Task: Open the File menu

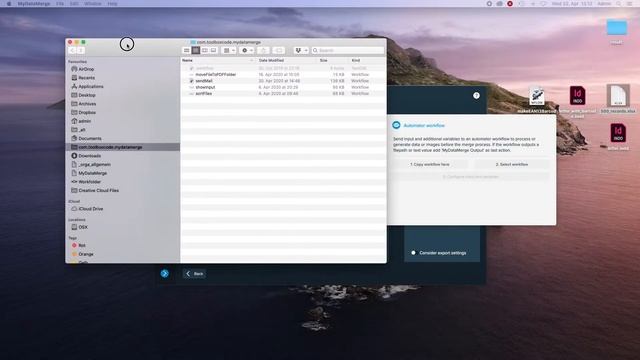Action: [x=60, y=4]
